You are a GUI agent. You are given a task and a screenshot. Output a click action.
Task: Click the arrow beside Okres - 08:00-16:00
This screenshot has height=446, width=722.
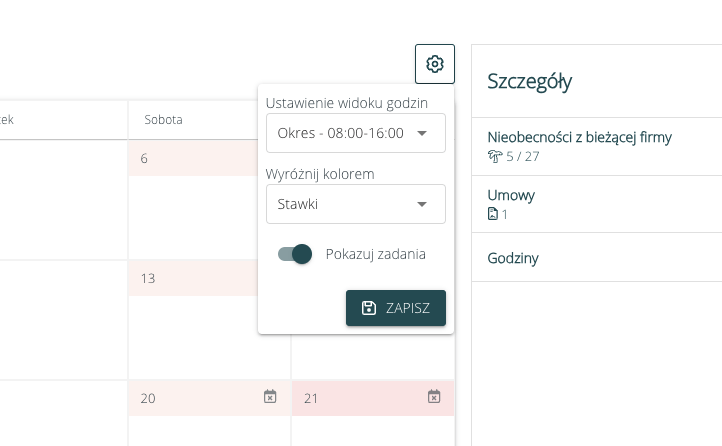tap(422, 133)
